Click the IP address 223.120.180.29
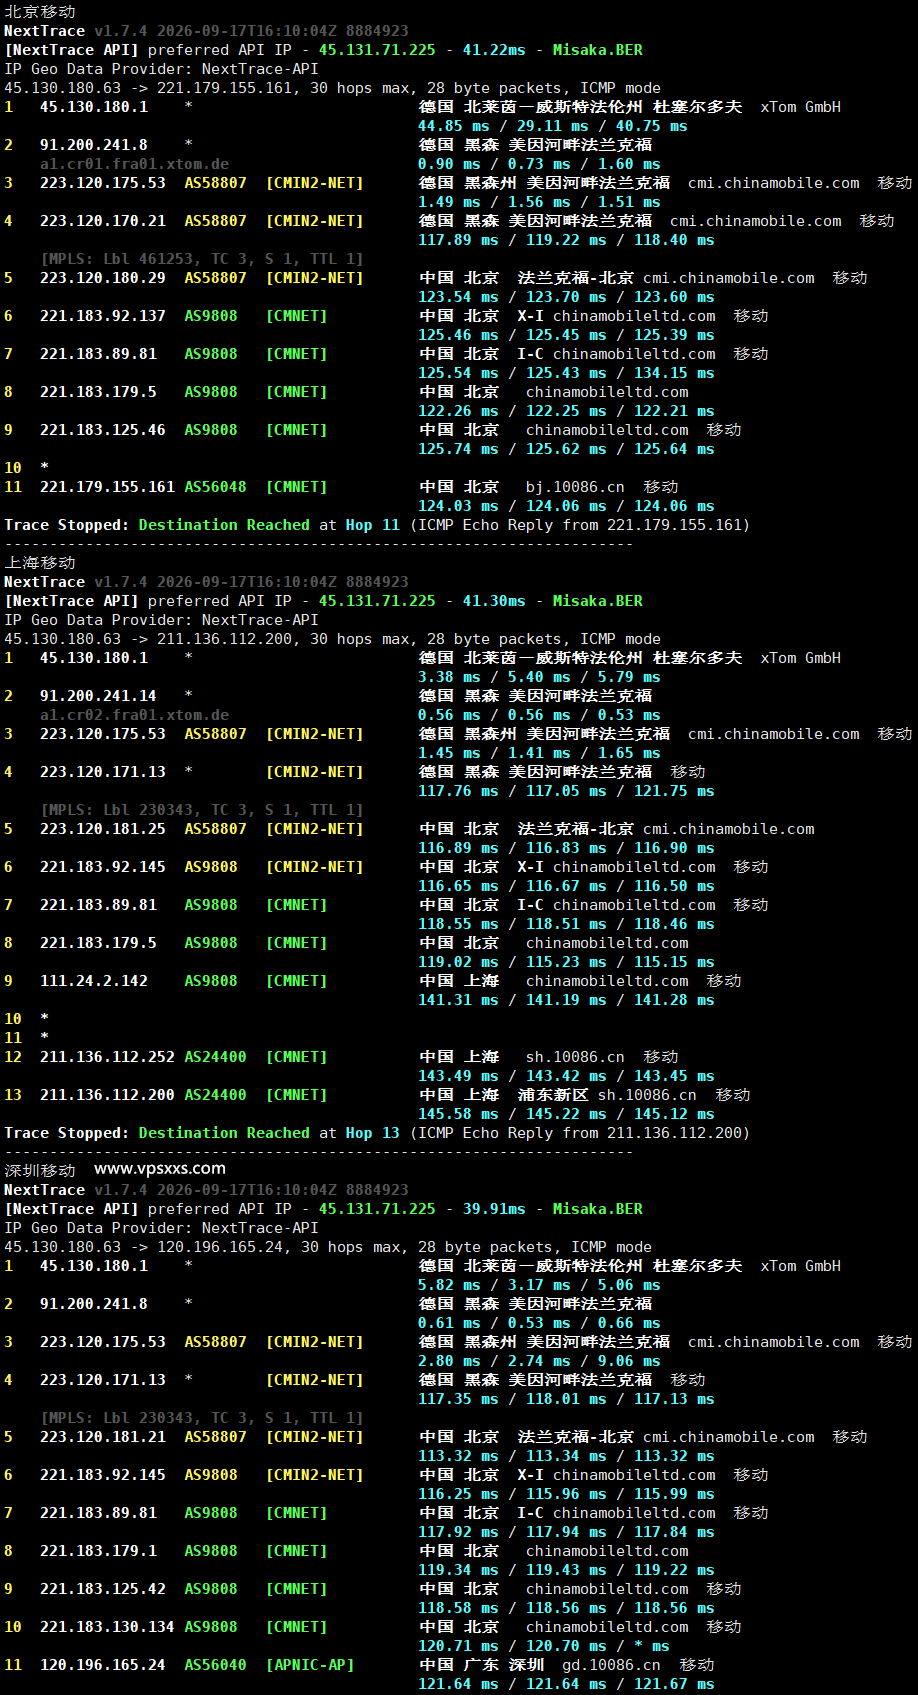The image size is (918, 1695). pos(103,278)
